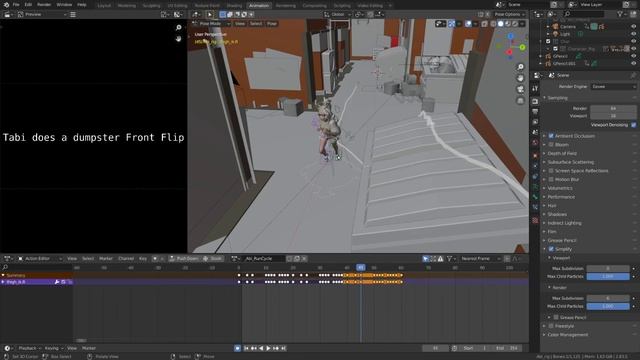Open the Output properties tab icon
640x360 pixels.
coord(535,111)
